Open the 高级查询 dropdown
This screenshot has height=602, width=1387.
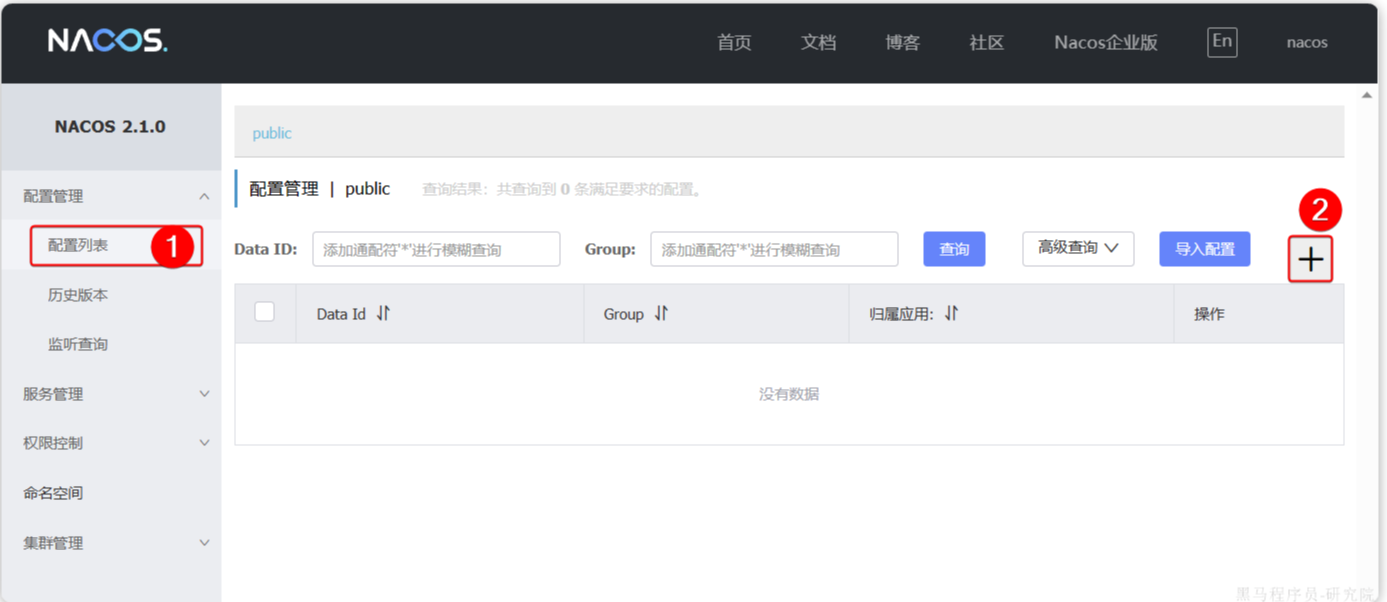(1077, 248)
